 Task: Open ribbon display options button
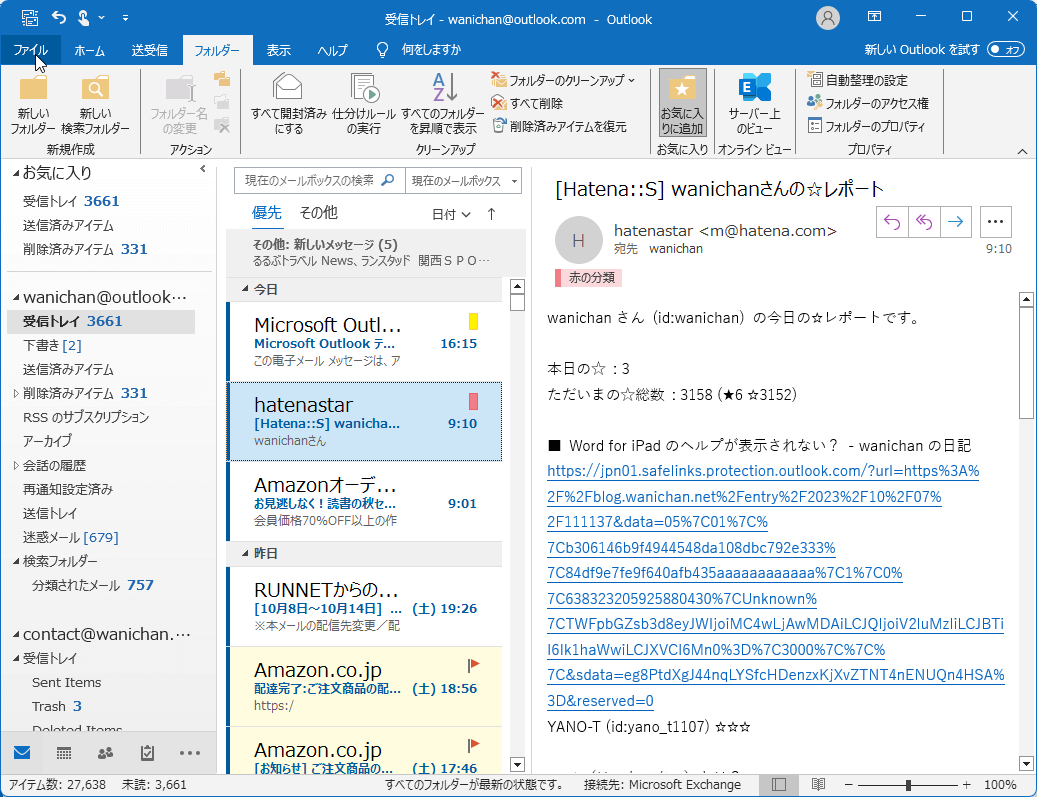pyautogui.click(x=874, y=17)
